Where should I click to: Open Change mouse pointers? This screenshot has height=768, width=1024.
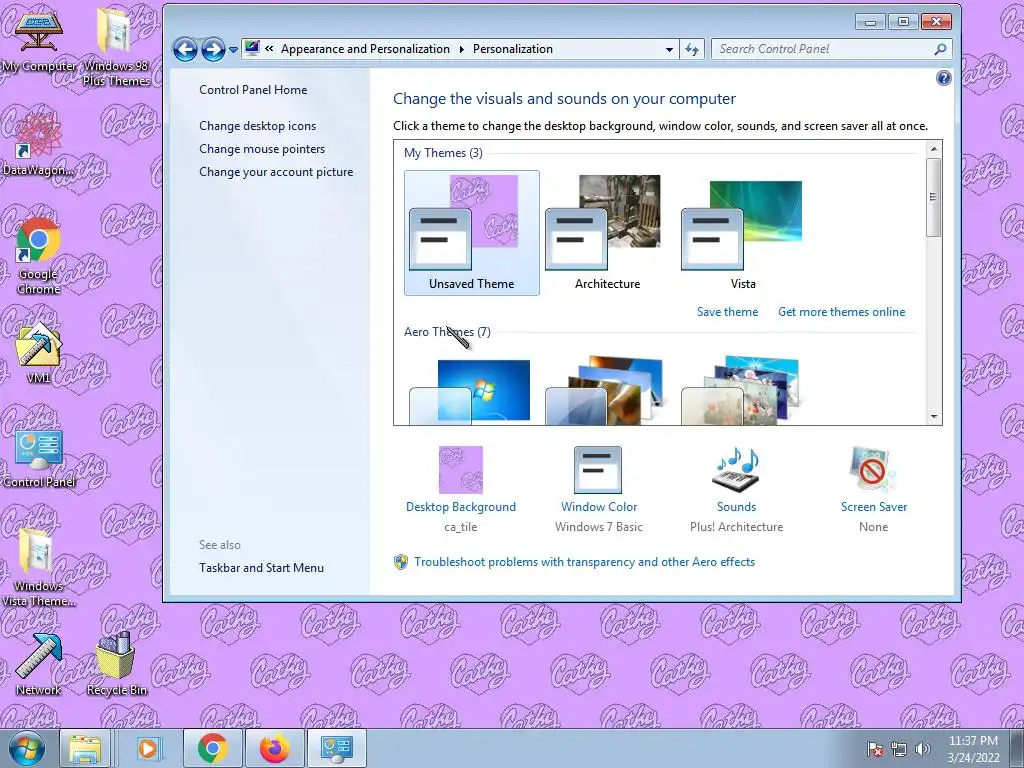(262, 149)
